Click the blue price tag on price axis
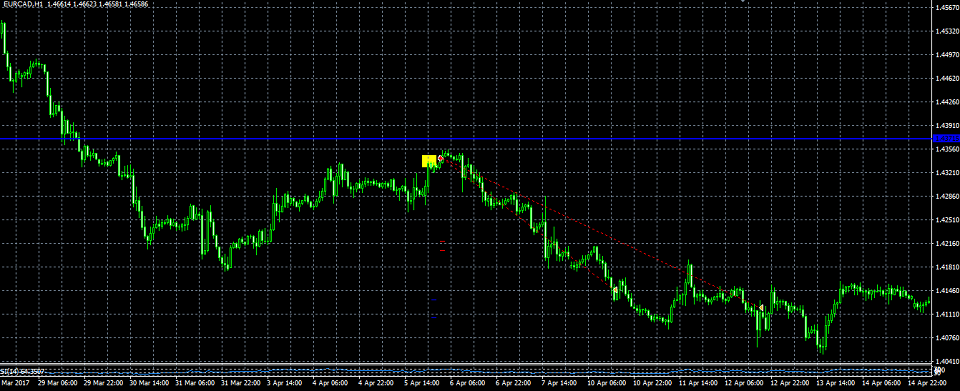This screenshot has height=391, width=960. click(x=945, y=139)
